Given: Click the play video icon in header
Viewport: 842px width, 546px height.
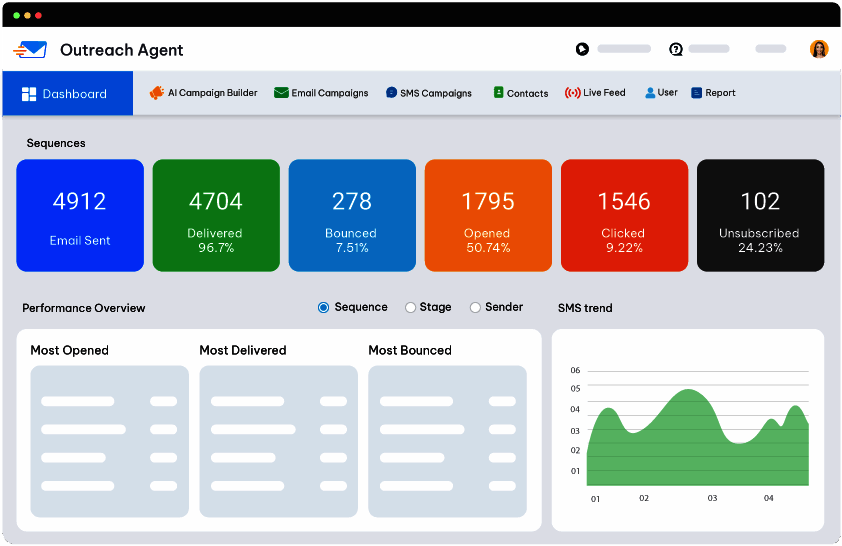Looking at the screenshot, I should [x=582, y=49].
